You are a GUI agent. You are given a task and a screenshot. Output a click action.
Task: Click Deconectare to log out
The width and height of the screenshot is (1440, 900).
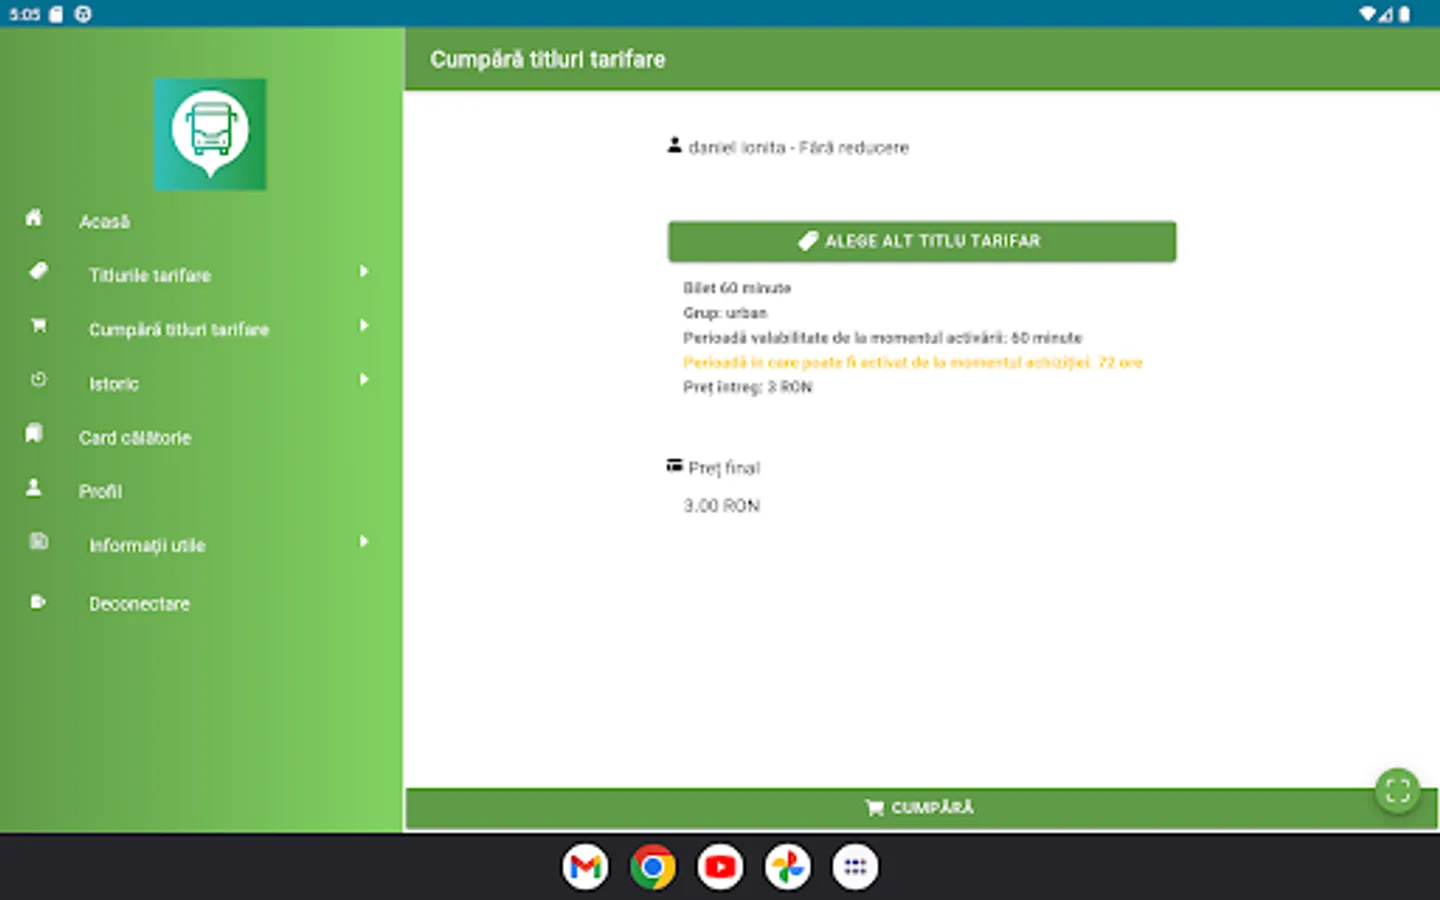(x=139, y=603)
